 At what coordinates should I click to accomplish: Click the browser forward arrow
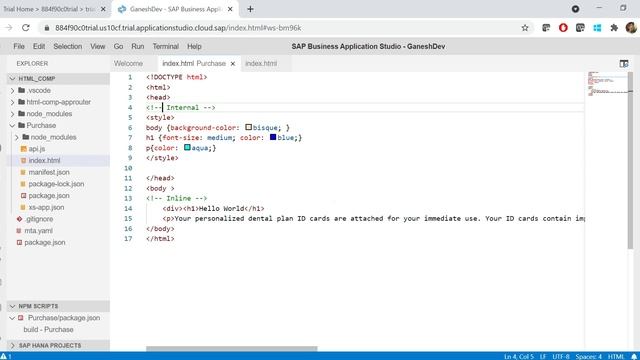coord(9,28)
